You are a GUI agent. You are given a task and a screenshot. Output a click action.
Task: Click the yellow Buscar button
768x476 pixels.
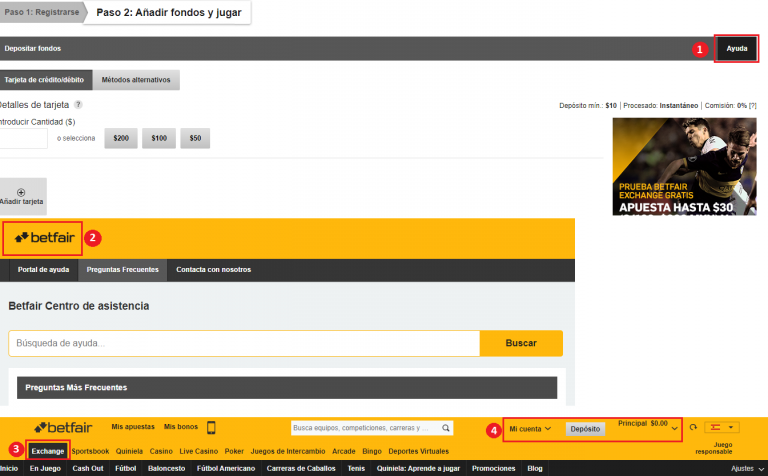tap(521, 343)
